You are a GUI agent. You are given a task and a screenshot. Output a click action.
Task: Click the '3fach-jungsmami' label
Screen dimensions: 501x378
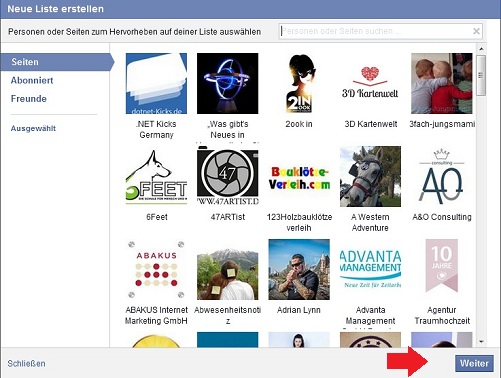pos(442,124)
